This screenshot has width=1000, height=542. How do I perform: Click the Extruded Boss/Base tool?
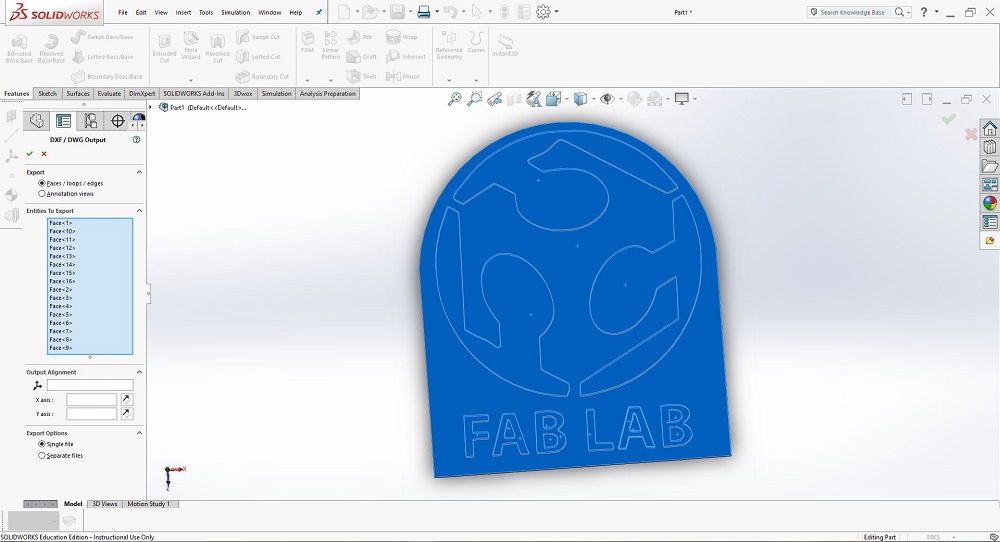pos(19,49)
